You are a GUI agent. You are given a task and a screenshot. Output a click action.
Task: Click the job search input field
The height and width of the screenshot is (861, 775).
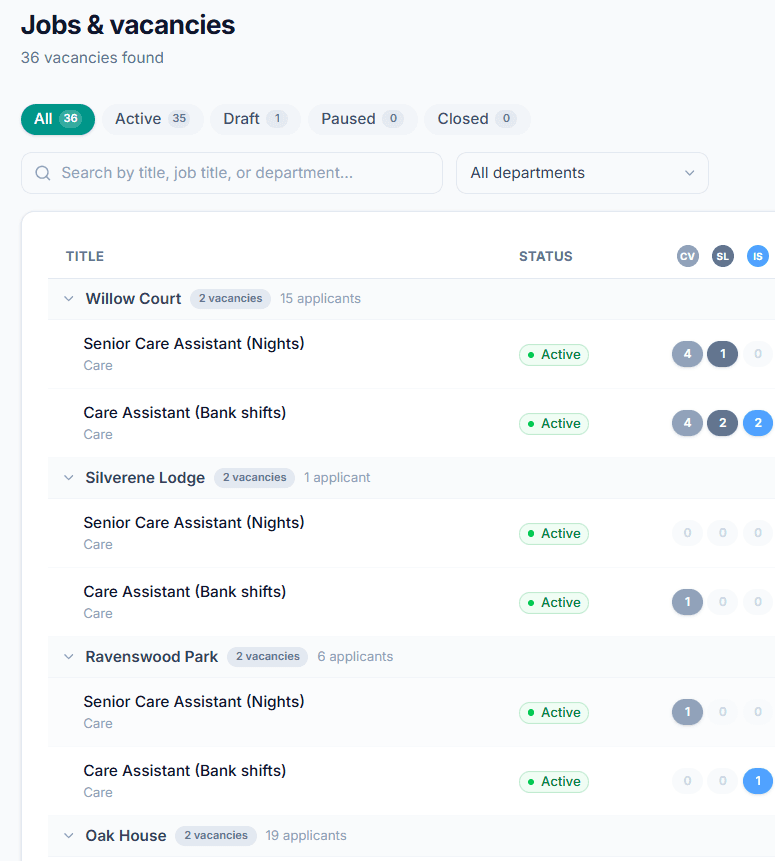pos(231,173)
